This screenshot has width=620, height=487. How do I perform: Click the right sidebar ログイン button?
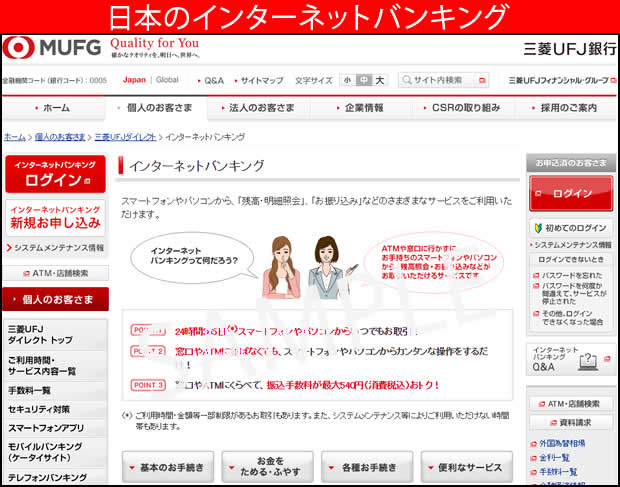(571, 194)
